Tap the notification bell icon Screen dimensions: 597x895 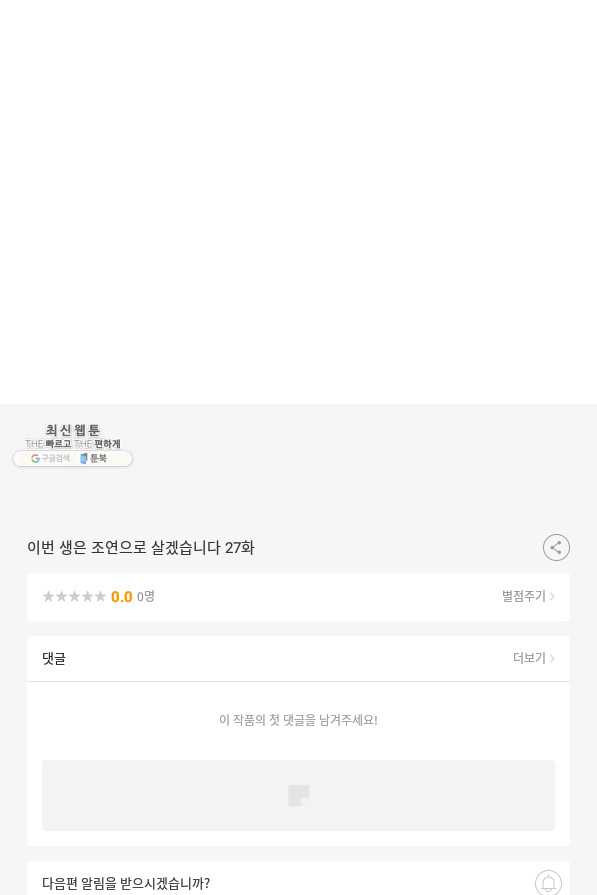click(x=548, y=882)
